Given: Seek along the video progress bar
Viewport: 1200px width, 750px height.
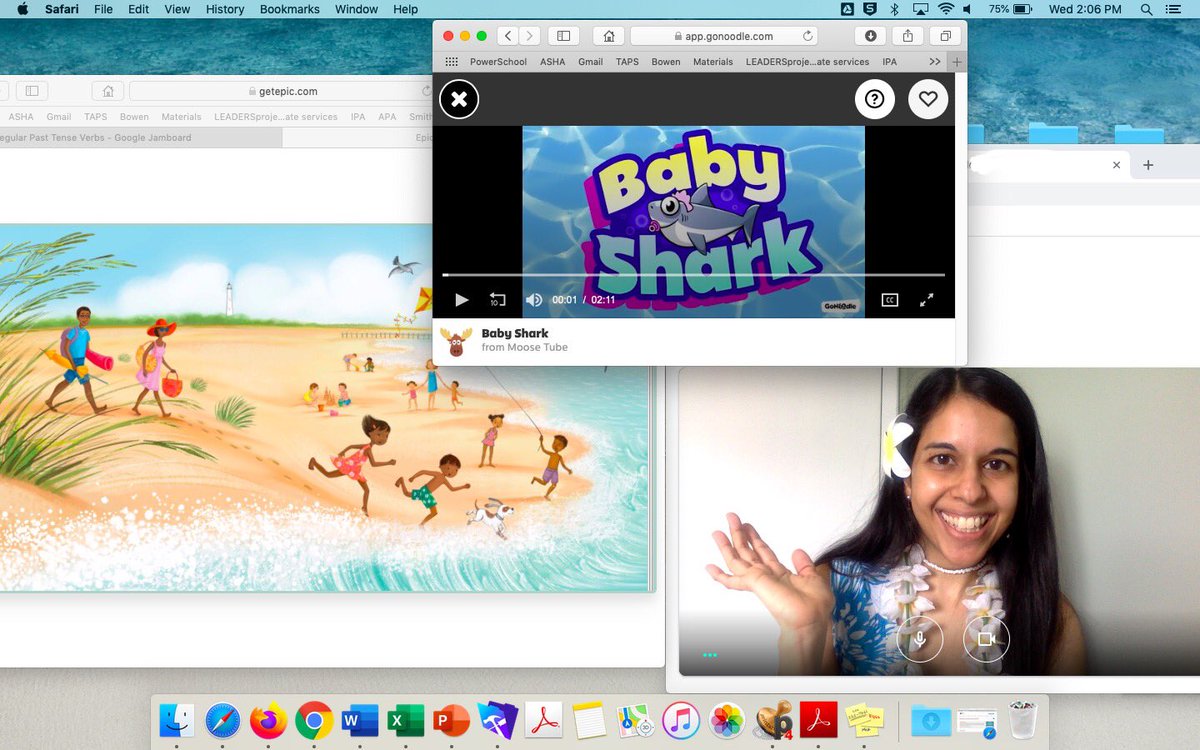Looking at the screenshot, I should click(x=693, y=274).
